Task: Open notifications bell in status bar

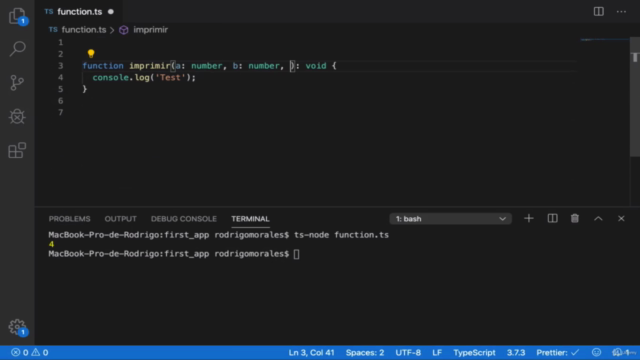Action: (620, 352)
